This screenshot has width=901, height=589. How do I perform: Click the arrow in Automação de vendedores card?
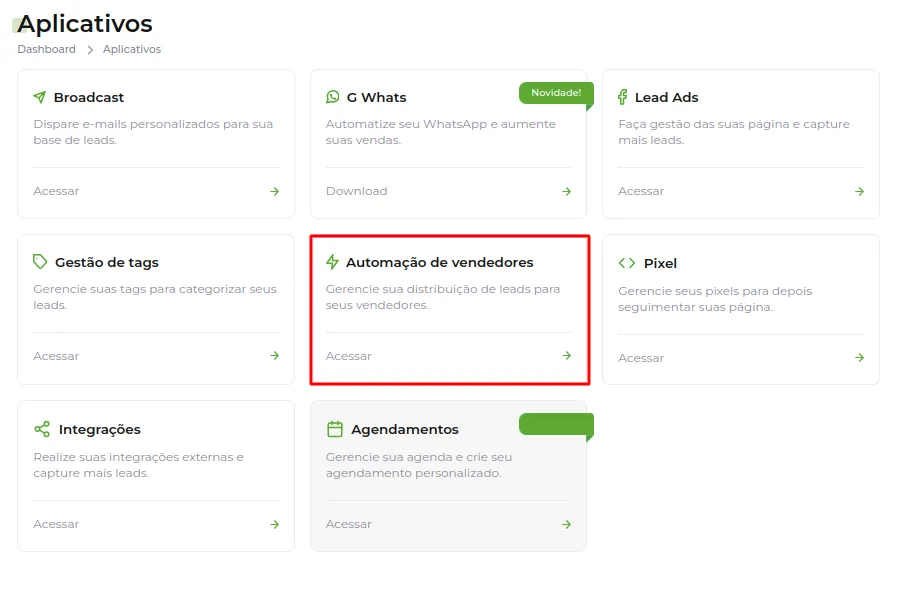click(x=567, y=356)
